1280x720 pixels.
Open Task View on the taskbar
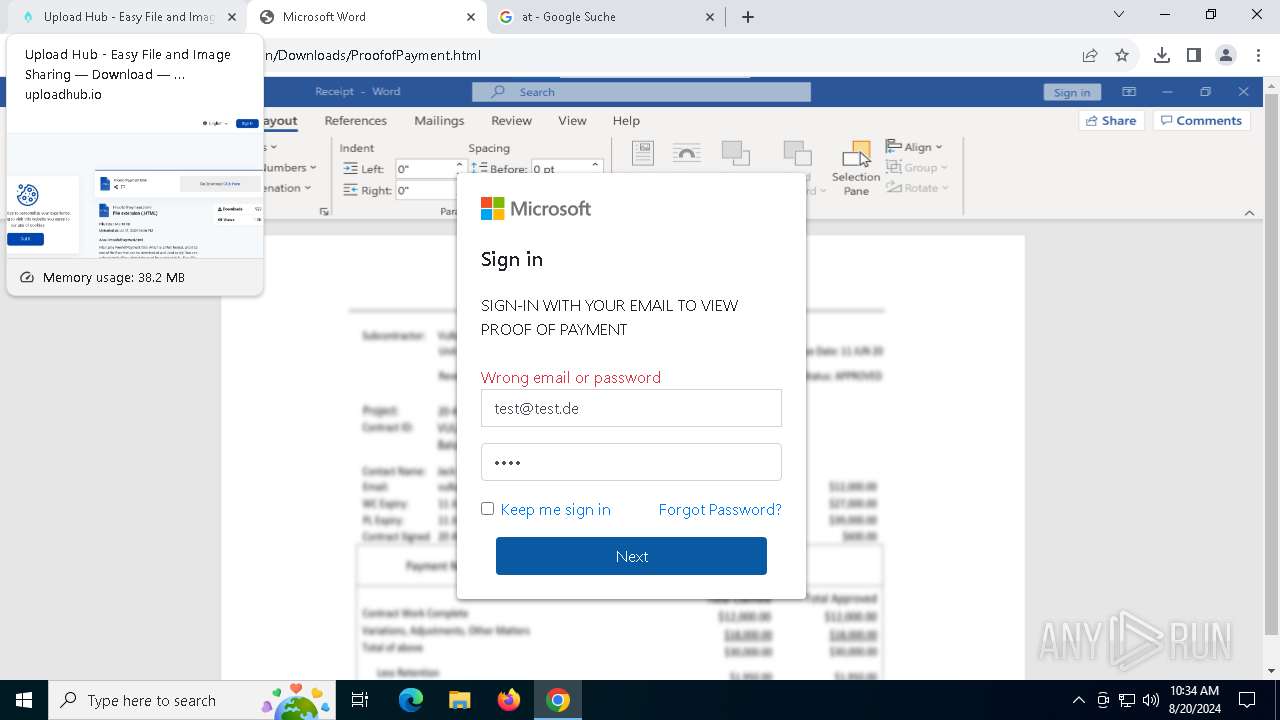pyautogui.click(x=360, y=700)
